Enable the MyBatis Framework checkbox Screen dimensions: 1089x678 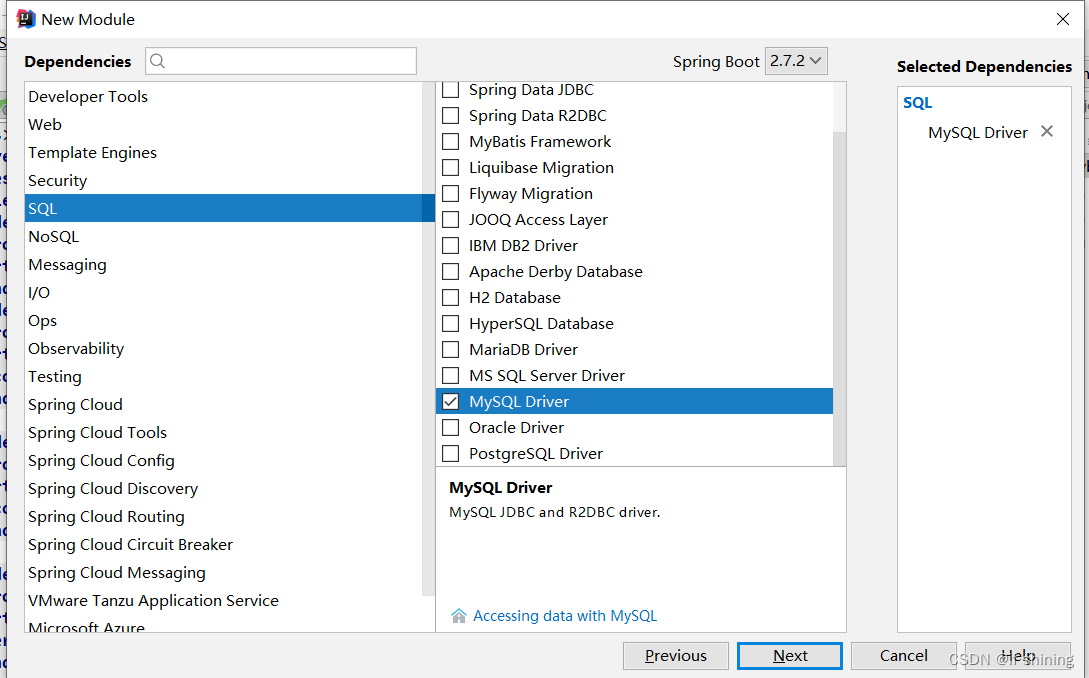451,141
